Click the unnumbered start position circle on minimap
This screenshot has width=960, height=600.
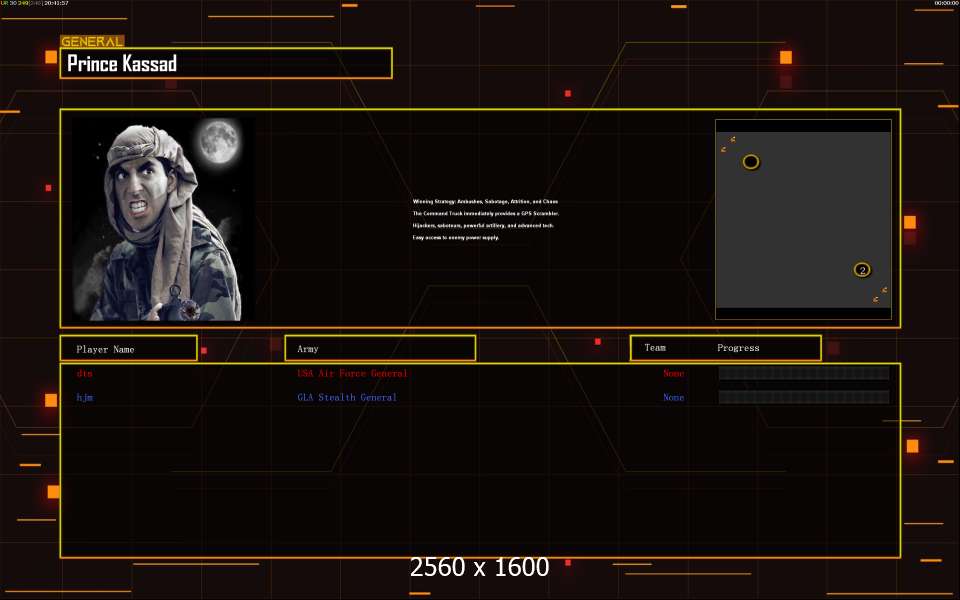click(x=751, y=162)
